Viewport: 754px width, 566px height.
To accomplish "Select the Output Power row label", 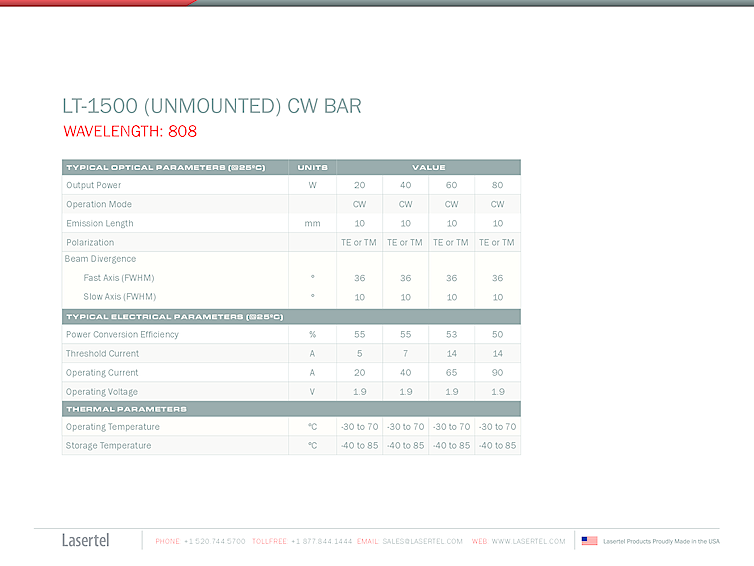I will pos(93,185).
